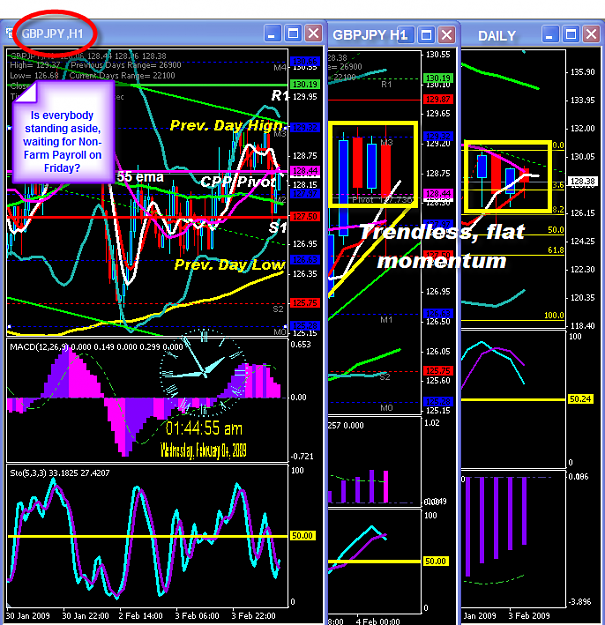Click 'Previous Days Range= 26900' in left chart
605x625 pixels.
click(126, 65)
